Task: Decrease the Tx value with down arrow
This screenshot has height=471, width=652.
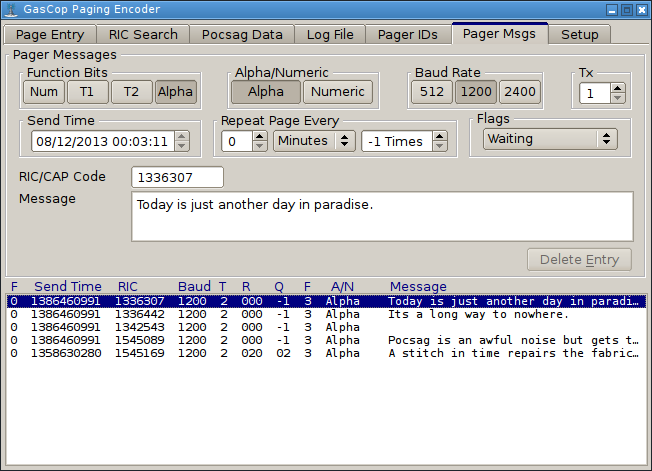Action: coord(618,98)
